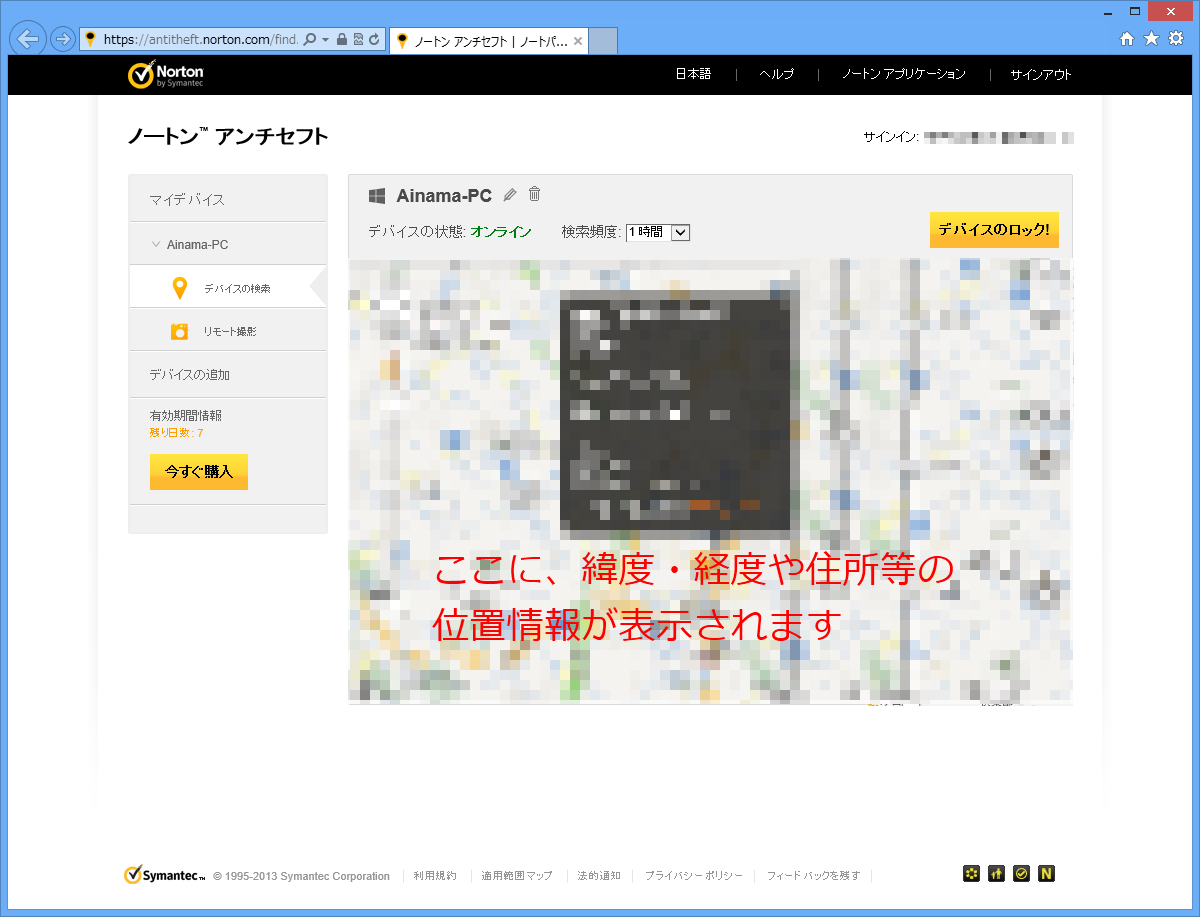Image resolution: width=1200 pixels, height=917 pixels.
Task: Refresh the page from the address bar
Action: pos(374,40)
